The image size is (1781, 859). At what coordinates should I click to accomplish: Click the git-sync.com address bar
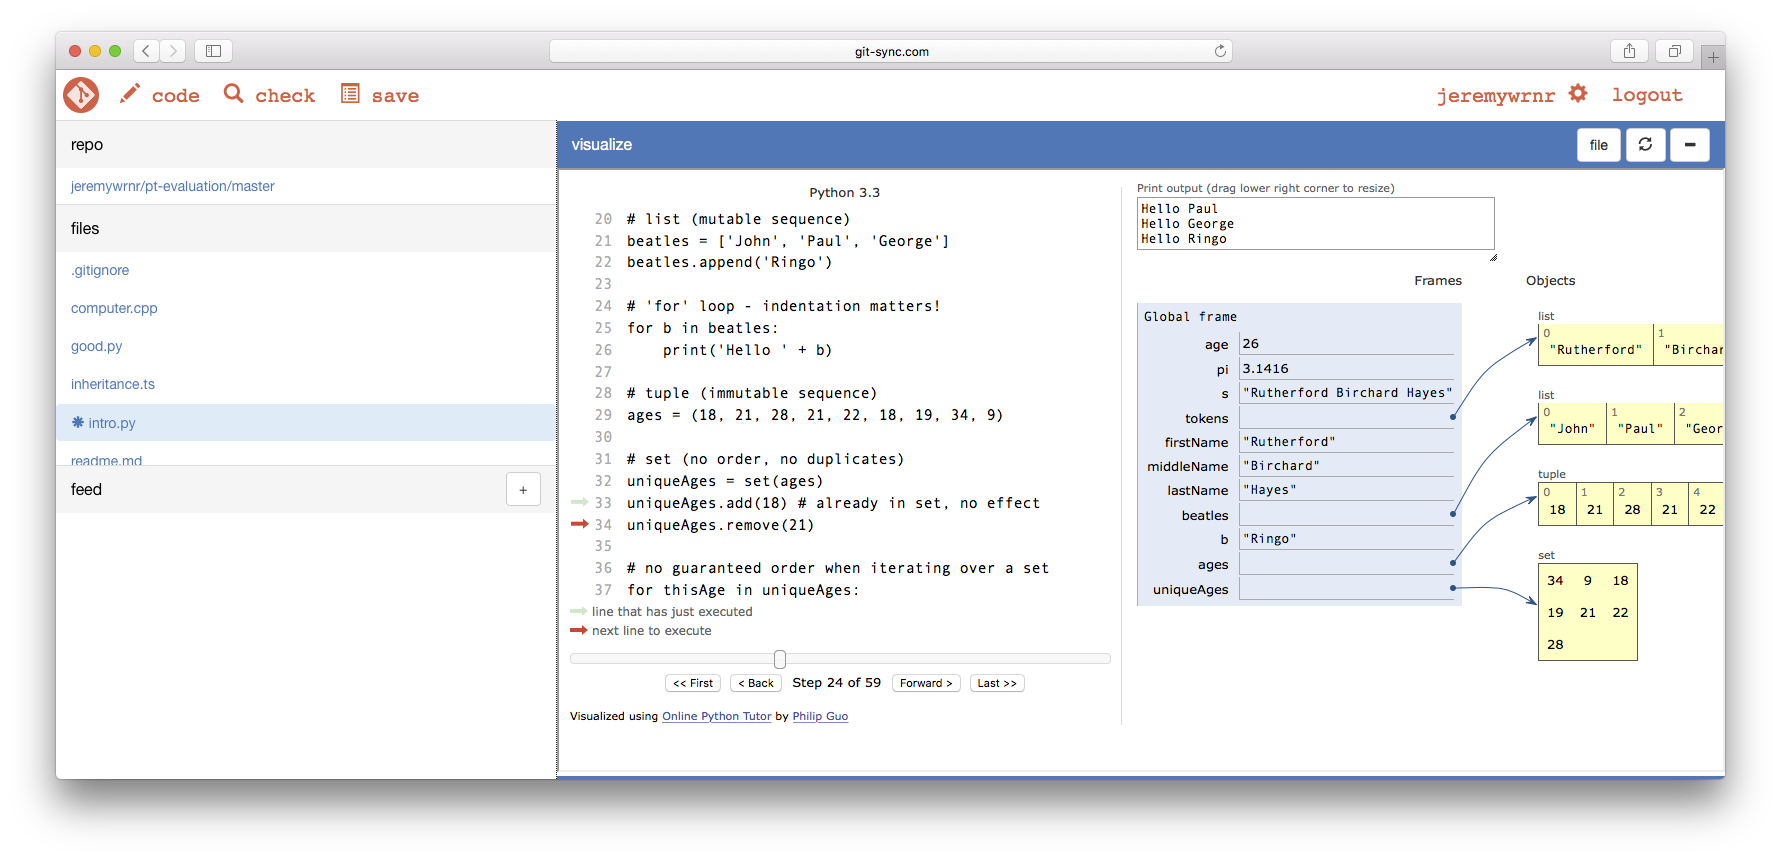[891, 51]
